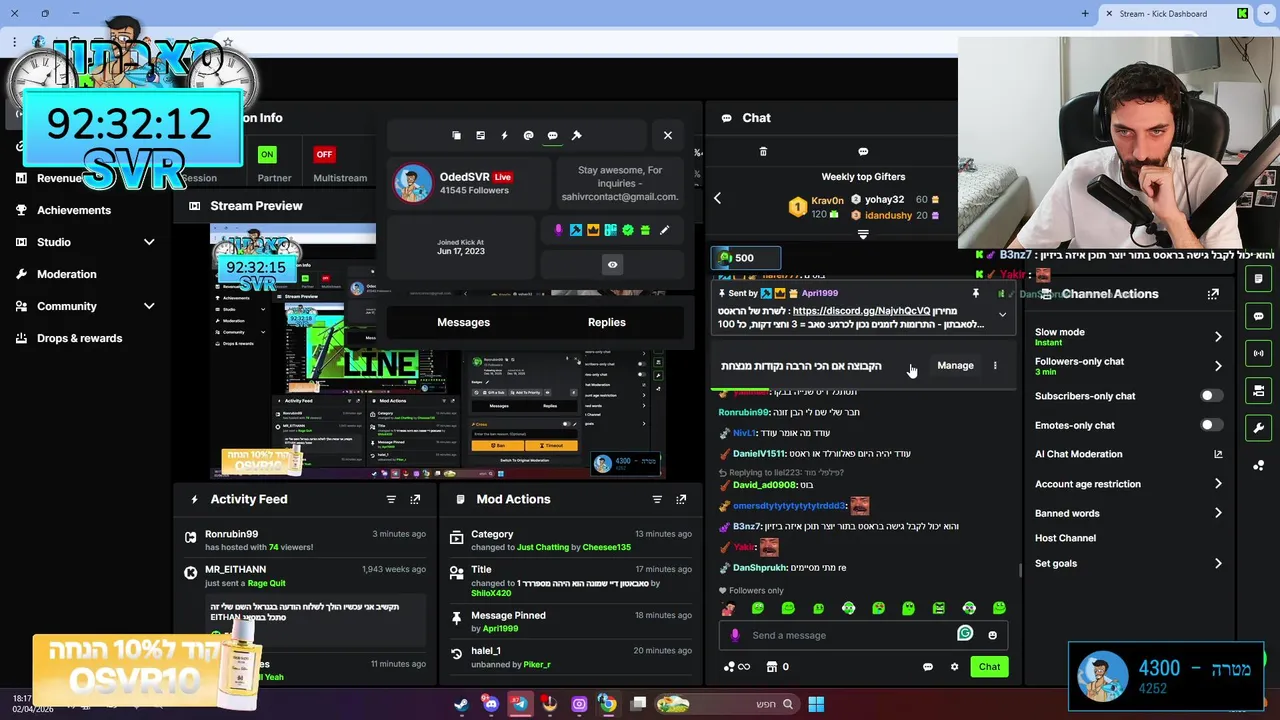Click the wrench icon in right sidebar
The image size is (1280, 720).
[x=1258, y=428]
